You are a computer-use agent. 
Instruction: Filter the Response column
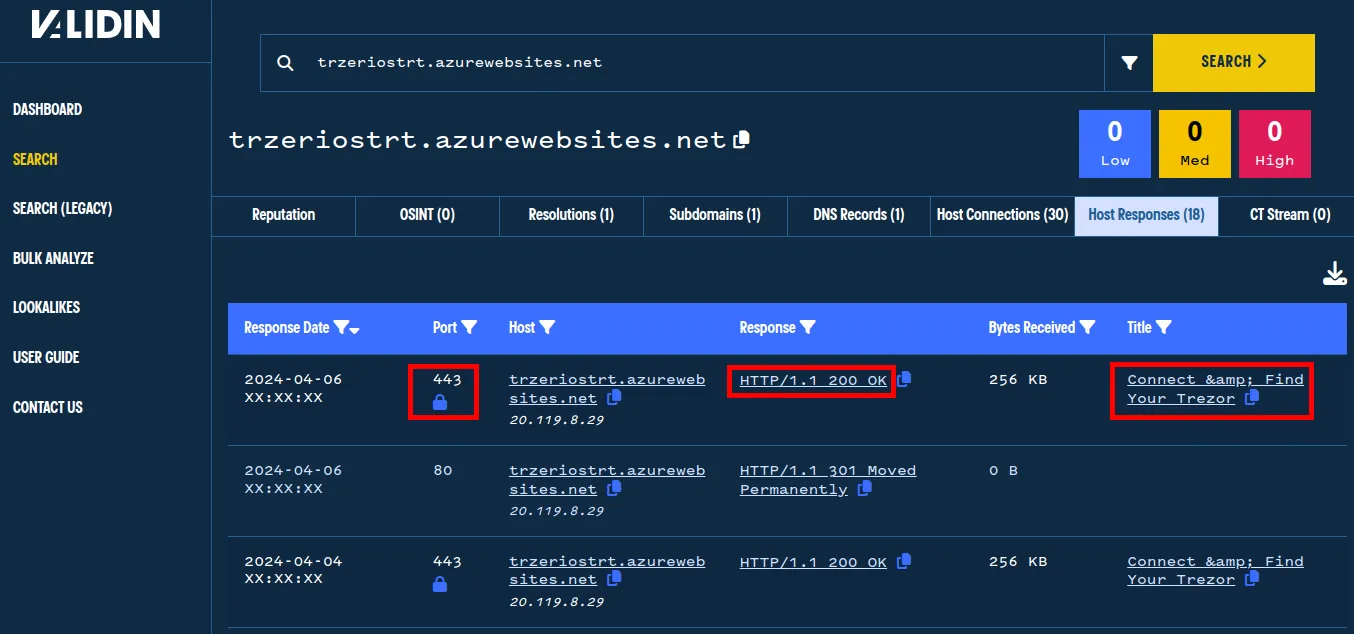(x=808, y=327)
